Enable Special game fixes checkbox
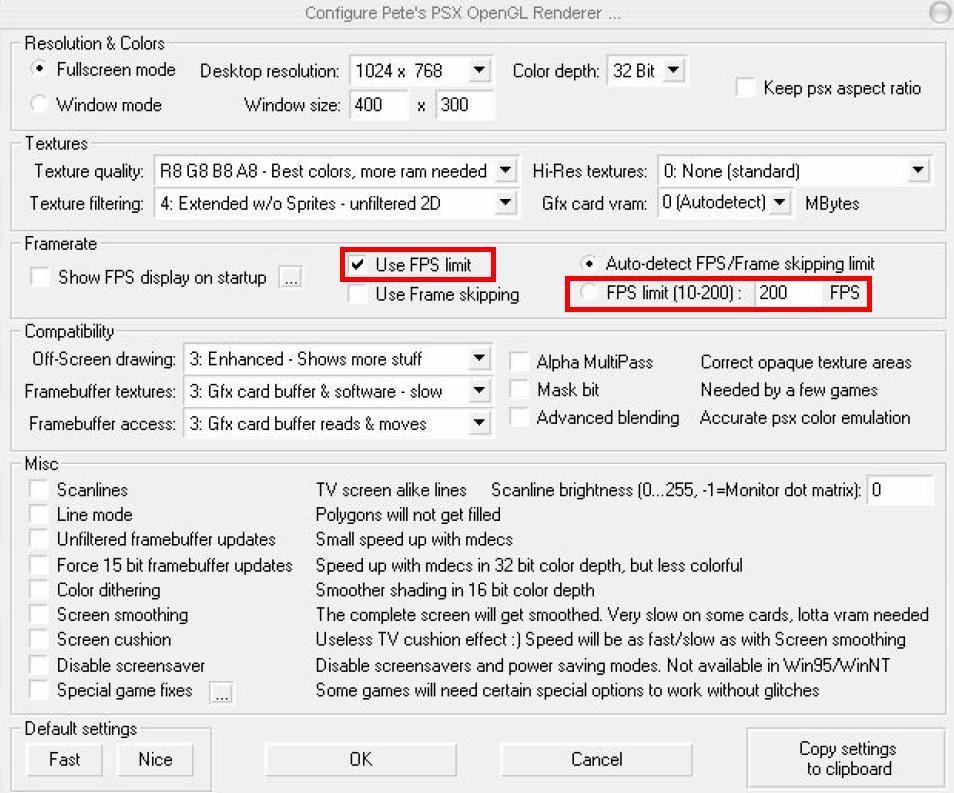This screenshot has width=954, height=793. tap(40, 690)
